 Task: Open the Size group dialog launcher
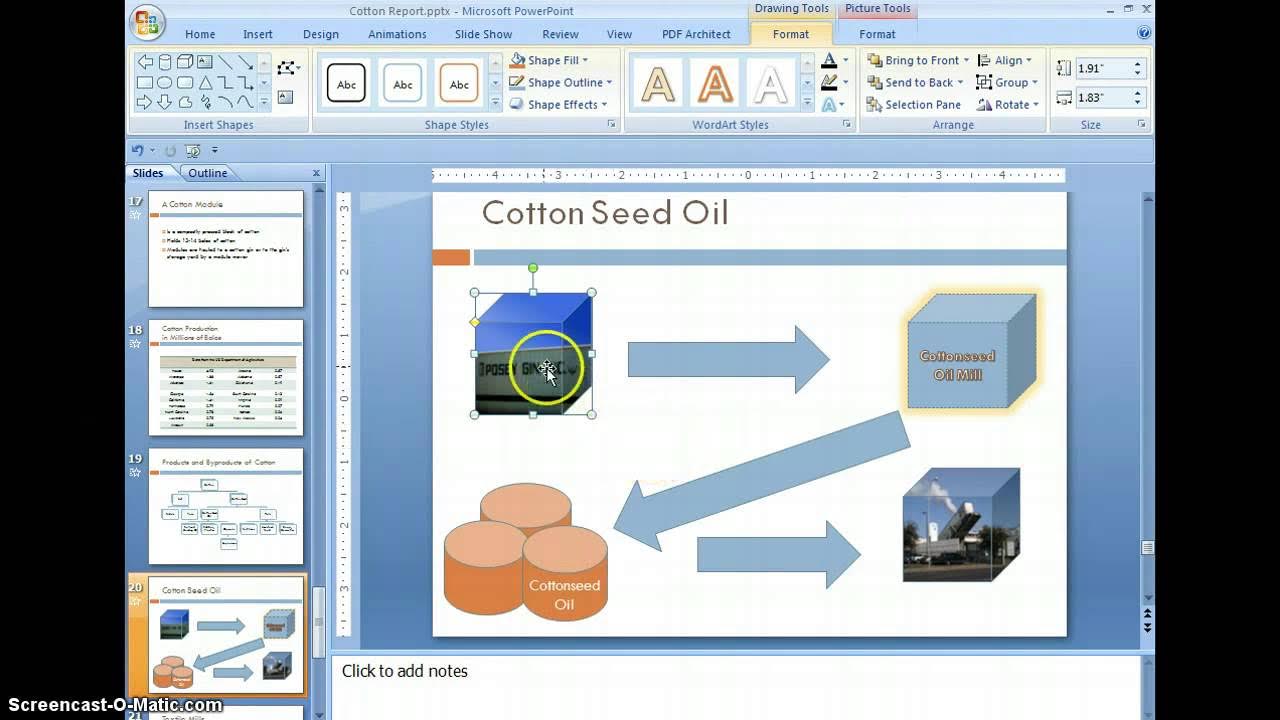tap(1141, 125)
